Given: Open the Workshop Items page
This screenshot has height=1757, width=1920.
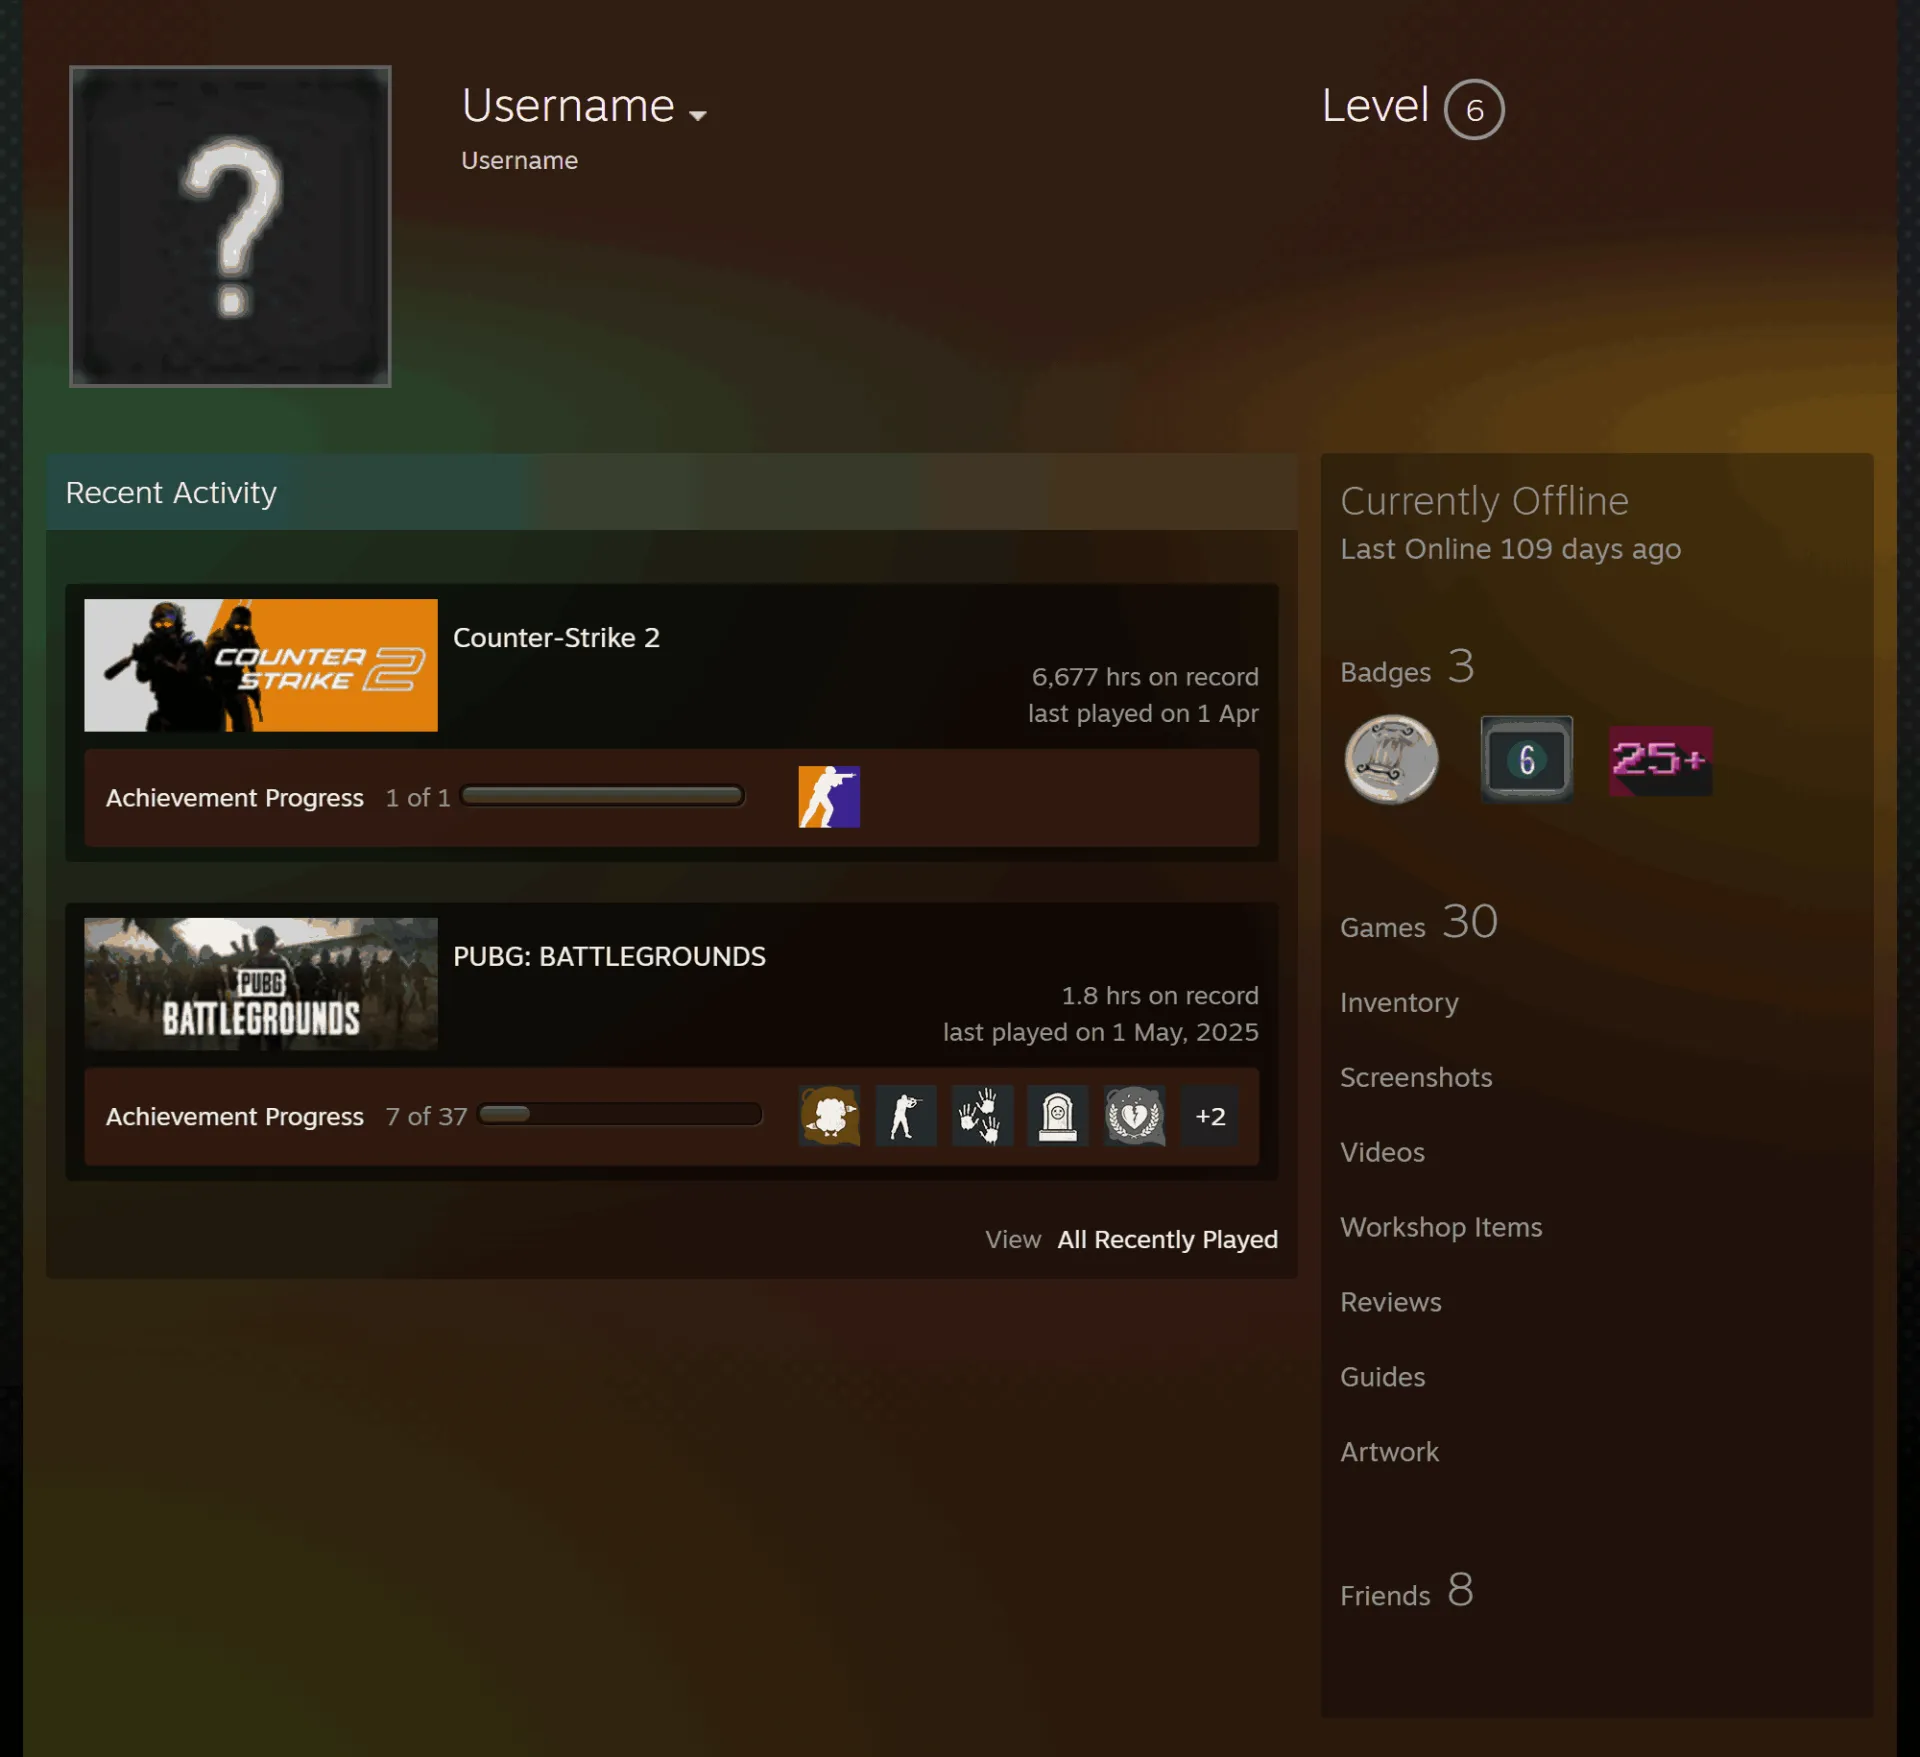Looking at the screenshot, I should tap(1441, 1227).
